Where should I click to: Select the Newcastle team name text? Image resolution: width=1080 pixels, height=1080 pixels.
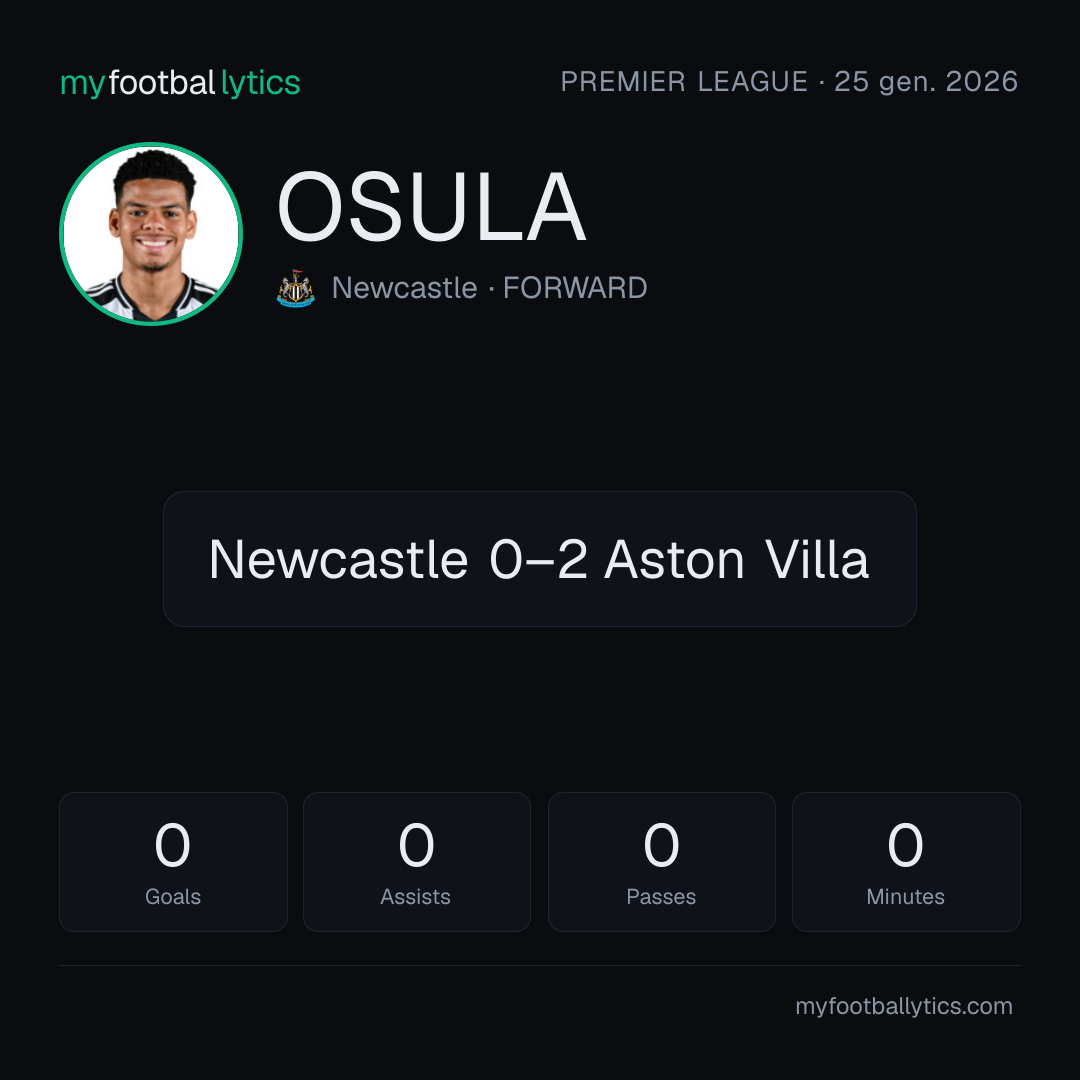[404, 288]
